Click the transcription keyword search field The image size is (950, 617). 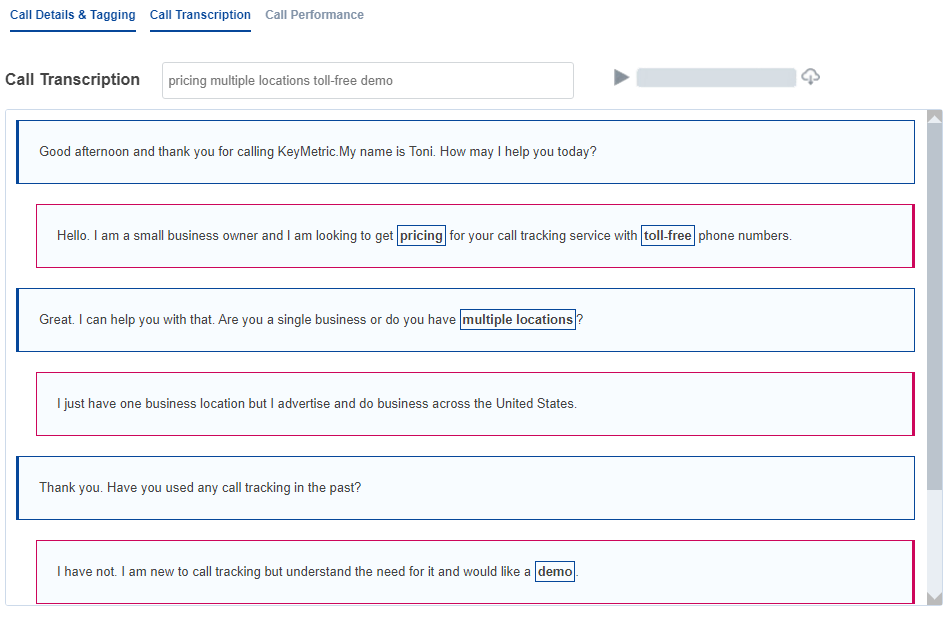coord(368,81)
